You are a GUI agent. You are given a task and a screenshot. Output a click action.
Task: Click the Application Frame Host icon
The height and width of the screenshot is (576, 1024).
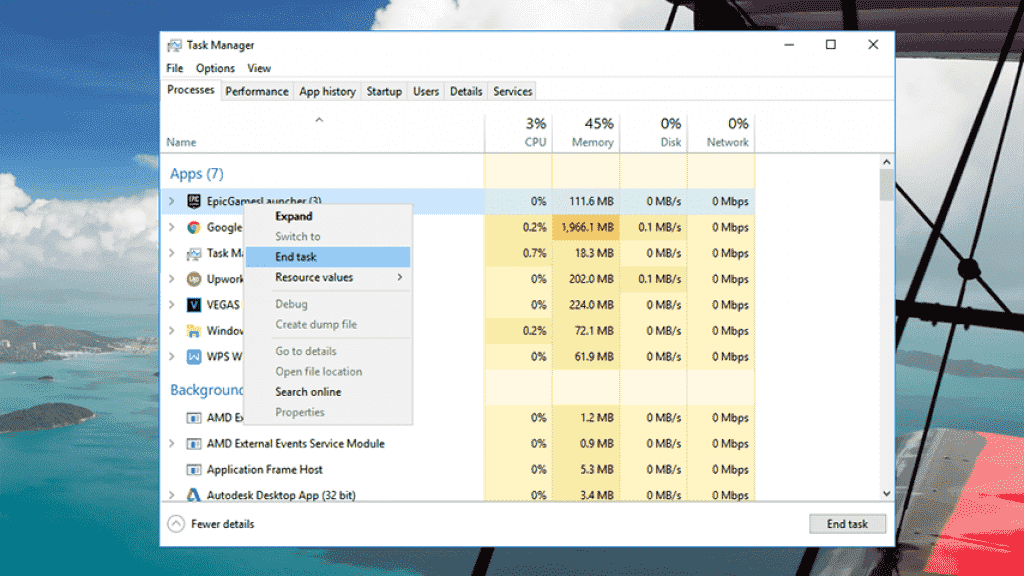(193, 469)
